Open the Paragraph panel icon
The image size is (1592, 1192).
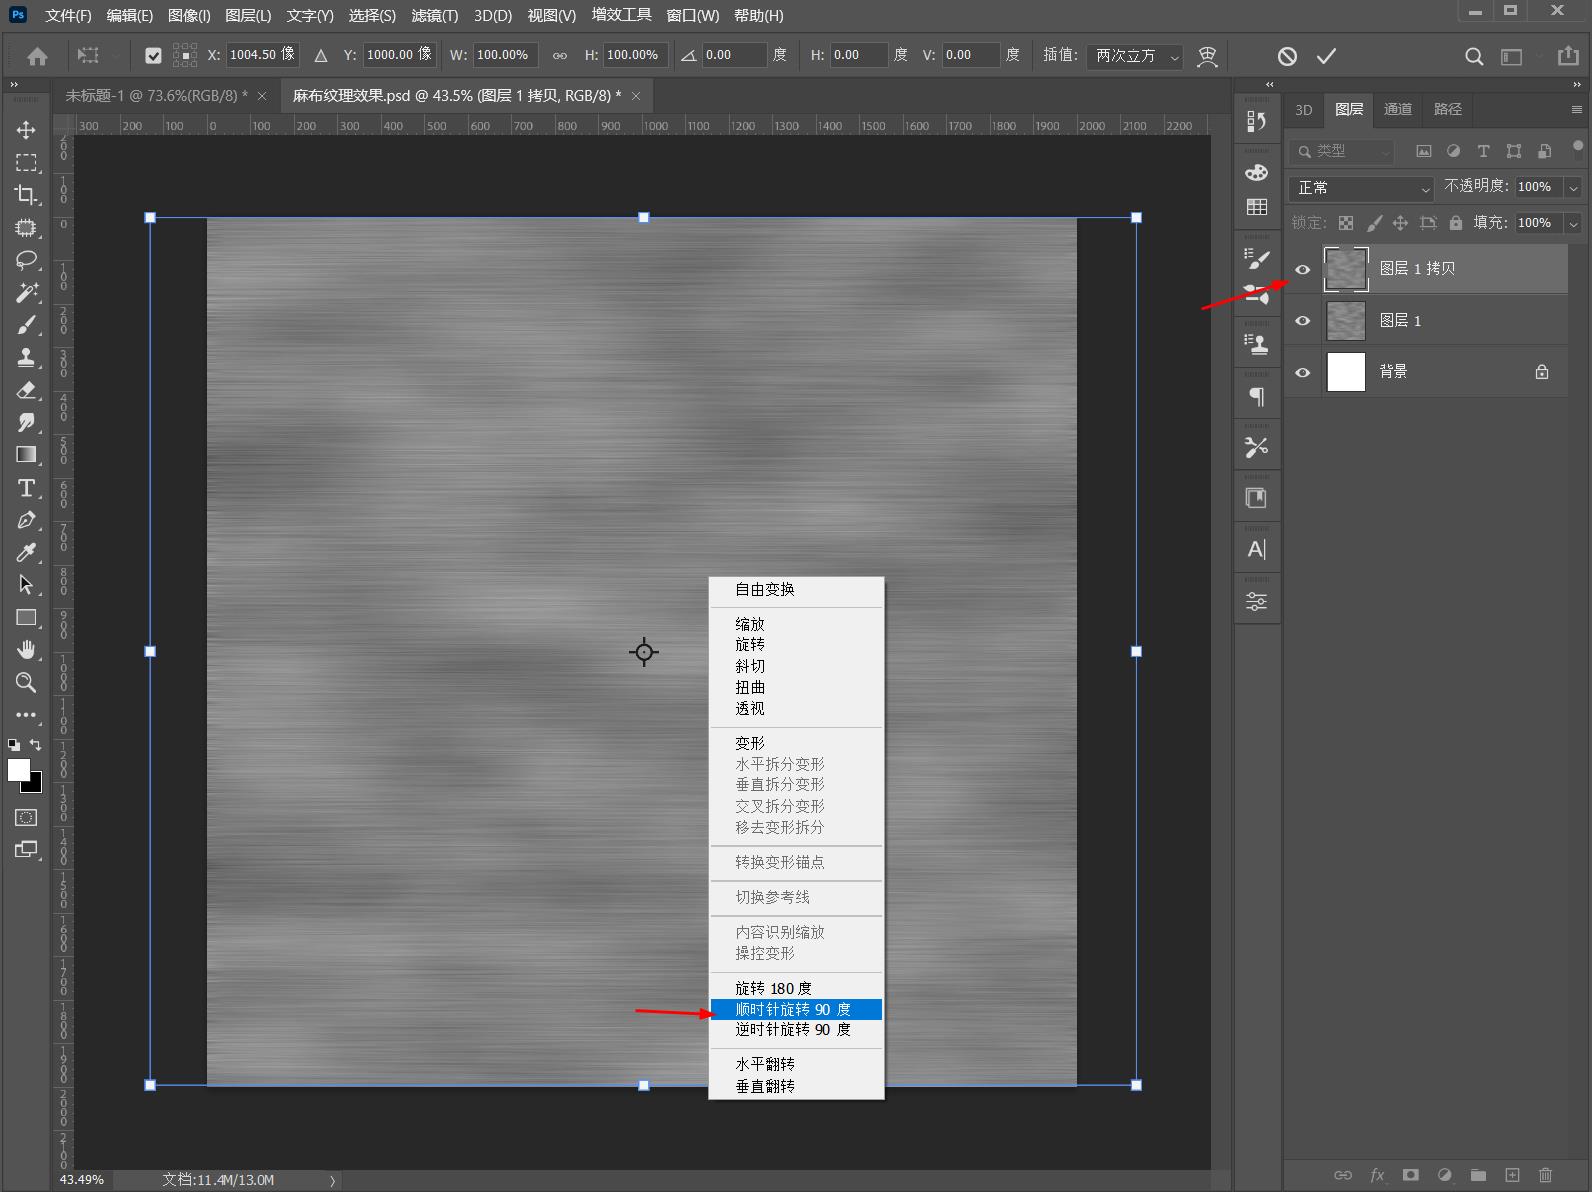pos(1257,397)
